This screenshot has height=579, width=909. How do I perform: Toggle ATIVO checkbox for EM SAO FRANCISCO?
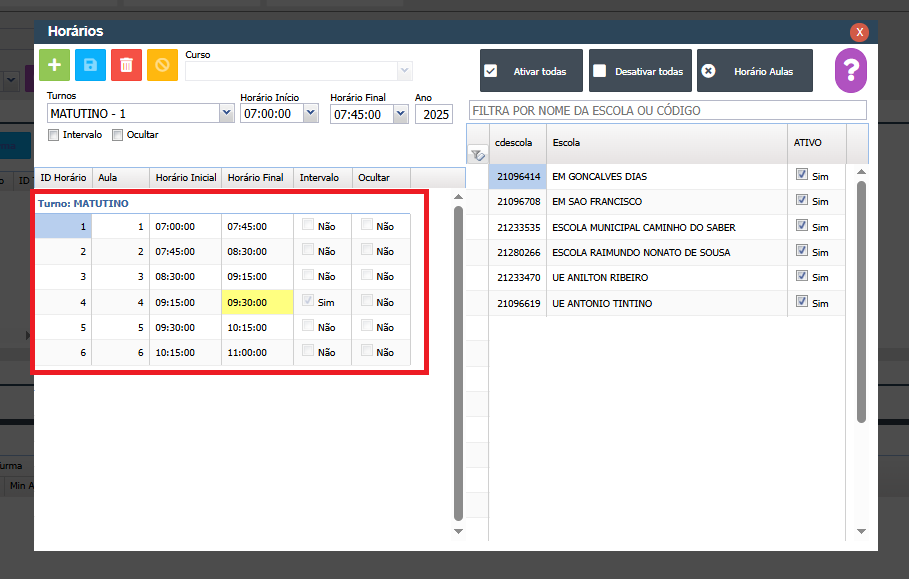pos(802,200)
